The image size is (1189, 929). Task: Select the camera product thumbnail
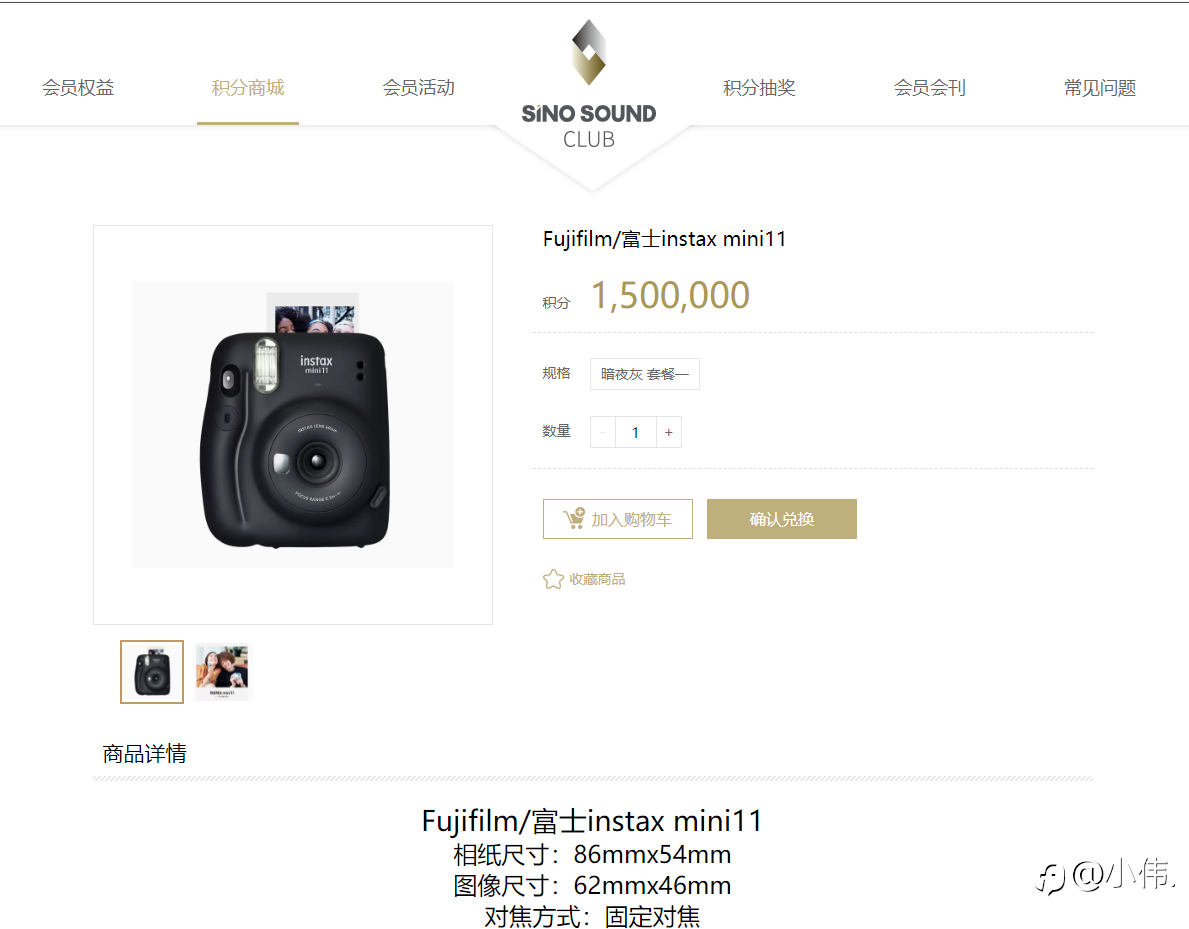click(152, 672)
